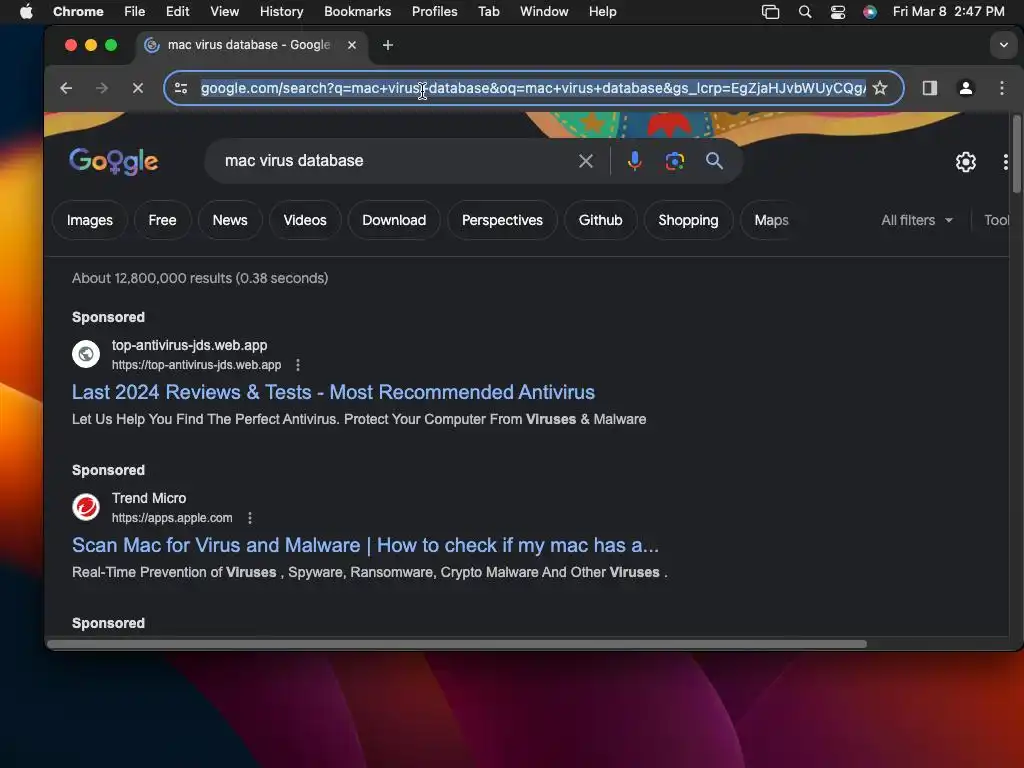Open the File menu
Screen dimensions: 1024x768
[x=135, y=12]
